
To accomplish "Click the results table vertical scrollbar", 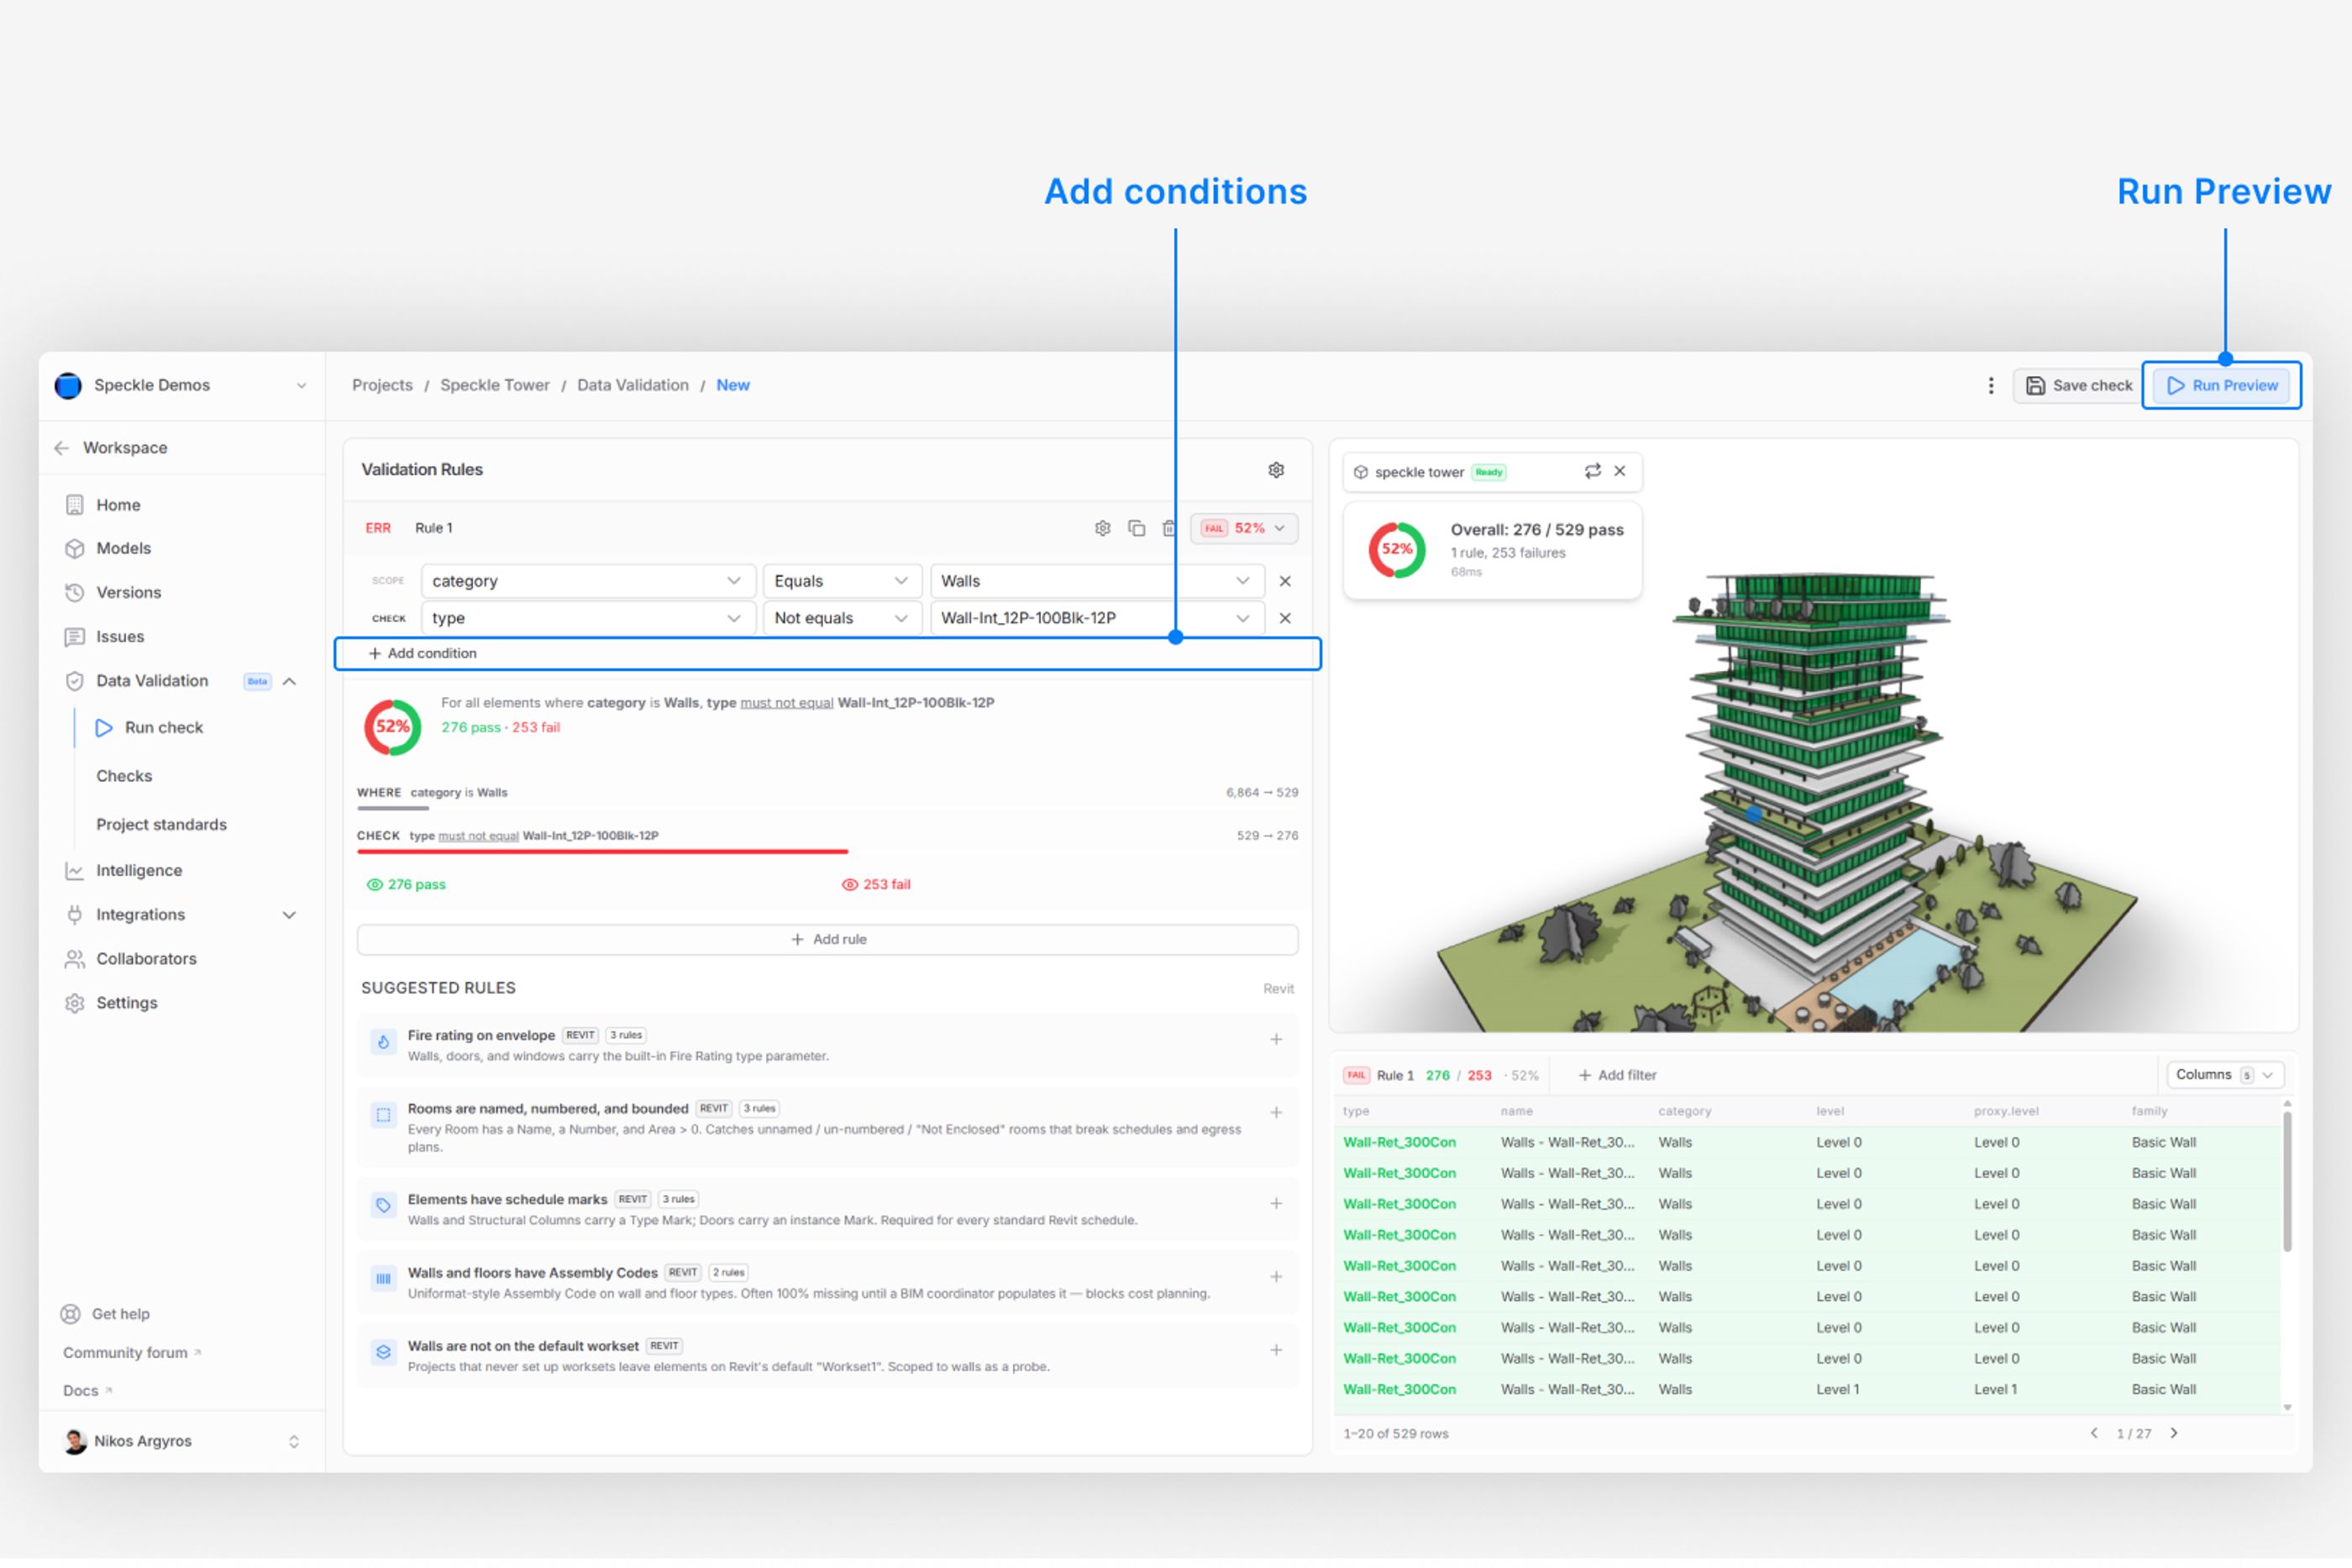I will [2287, 1181].
